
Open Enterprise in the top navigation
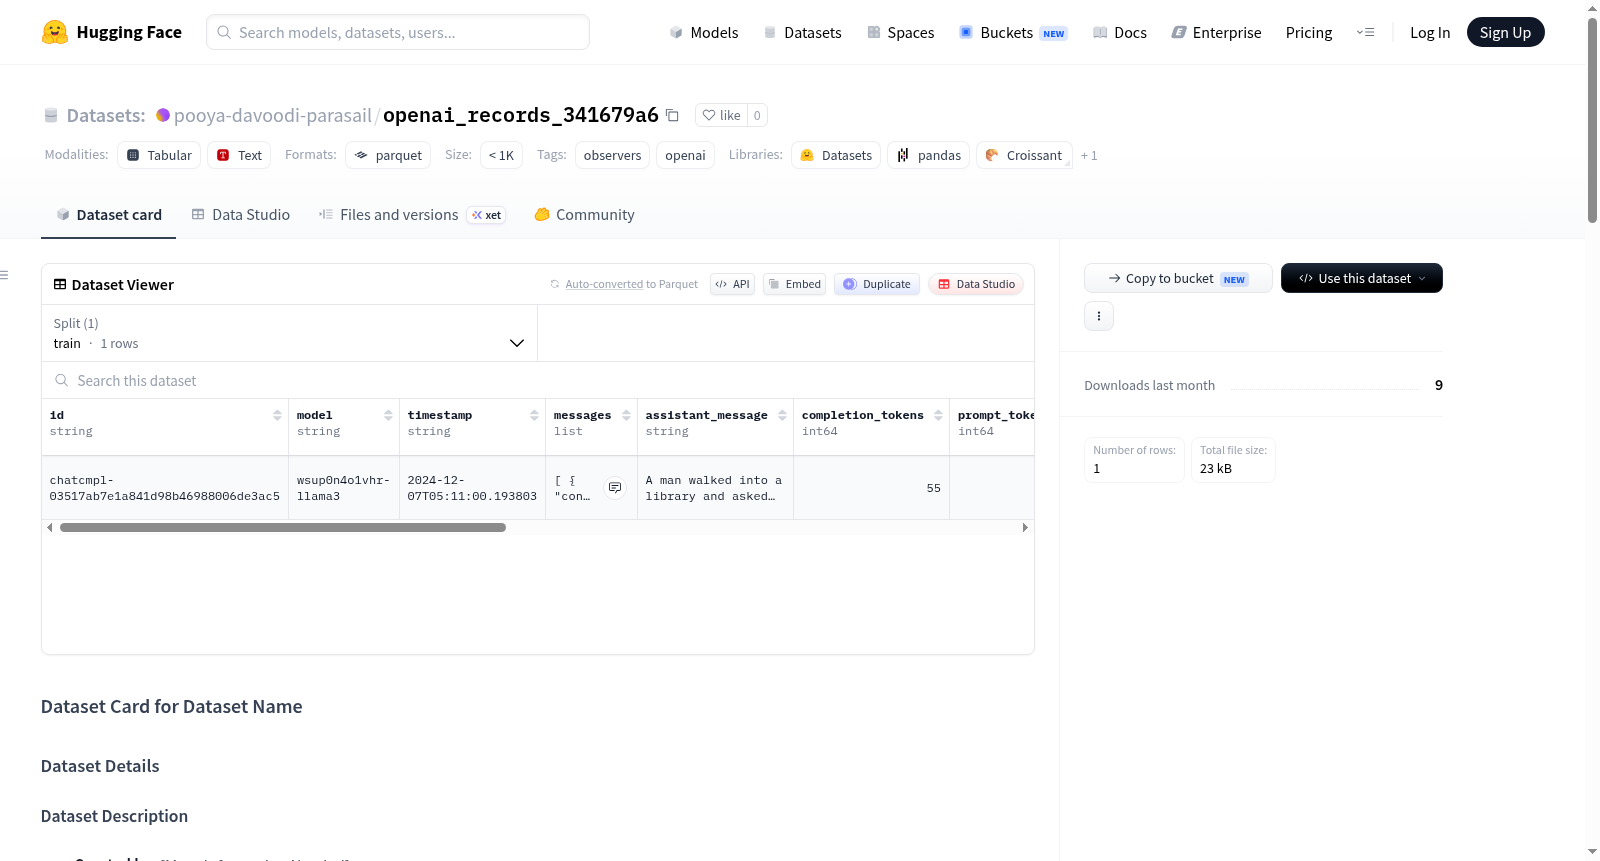[x=1217, y=32]
